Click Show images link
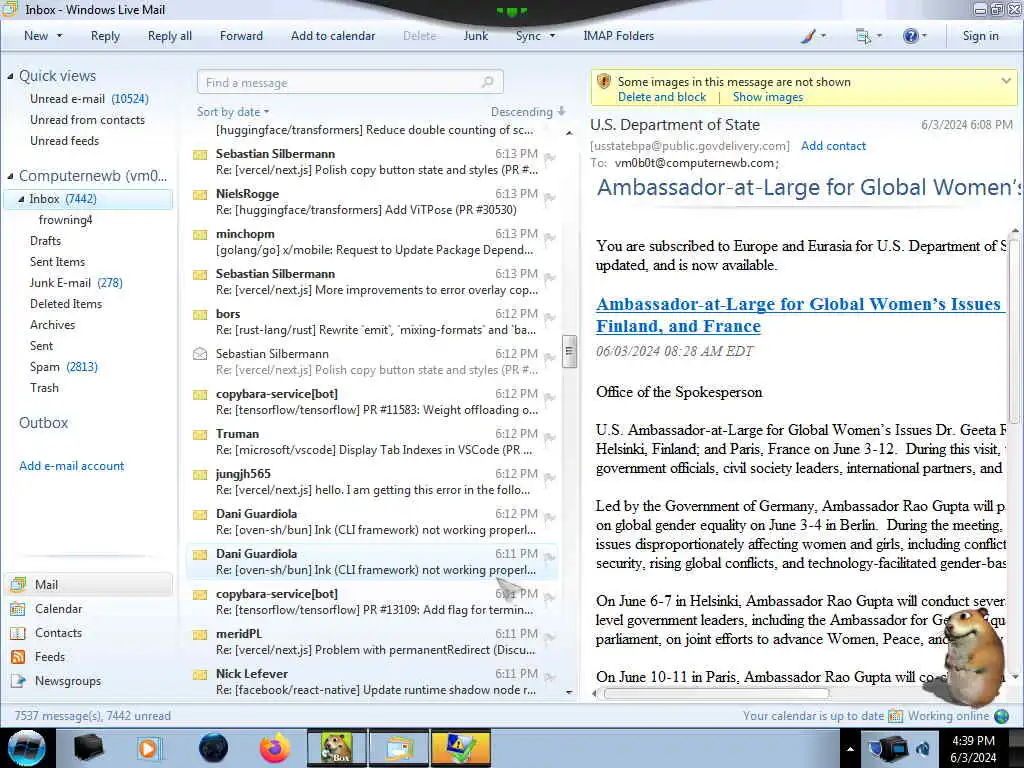 [767, 97]
